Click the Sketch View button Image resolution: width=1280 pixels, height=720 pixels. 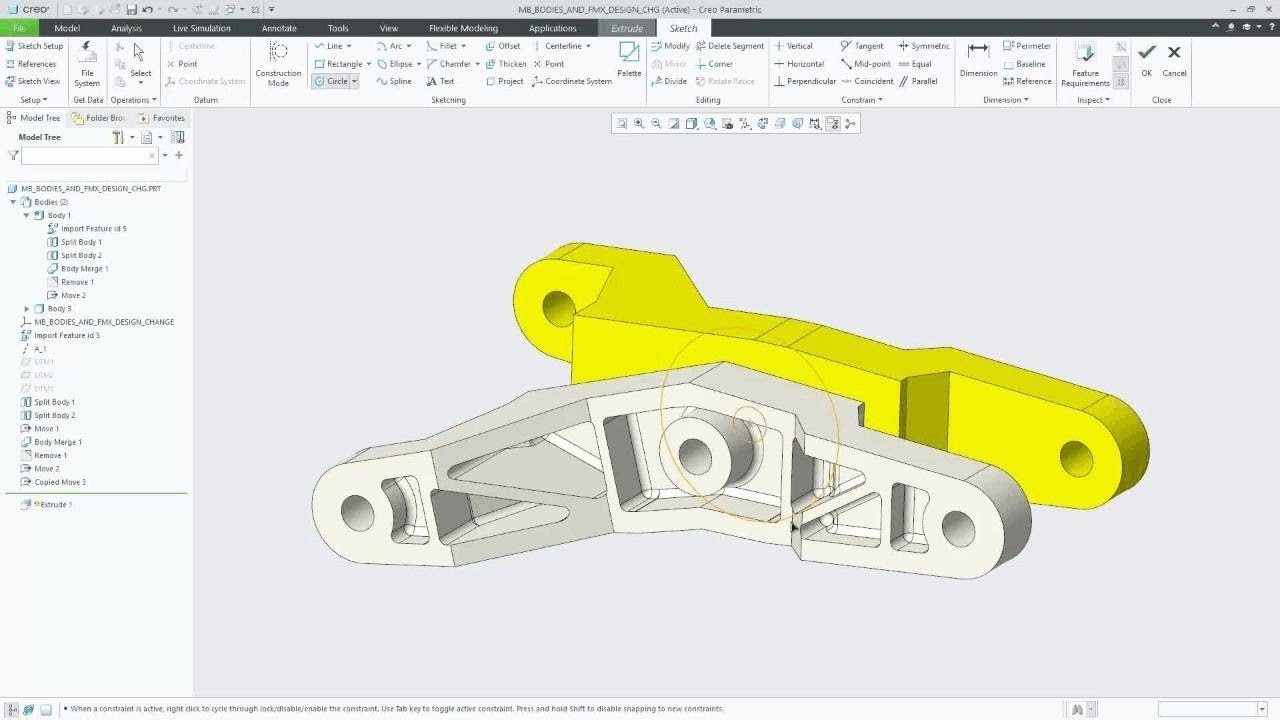pos(33,81)
